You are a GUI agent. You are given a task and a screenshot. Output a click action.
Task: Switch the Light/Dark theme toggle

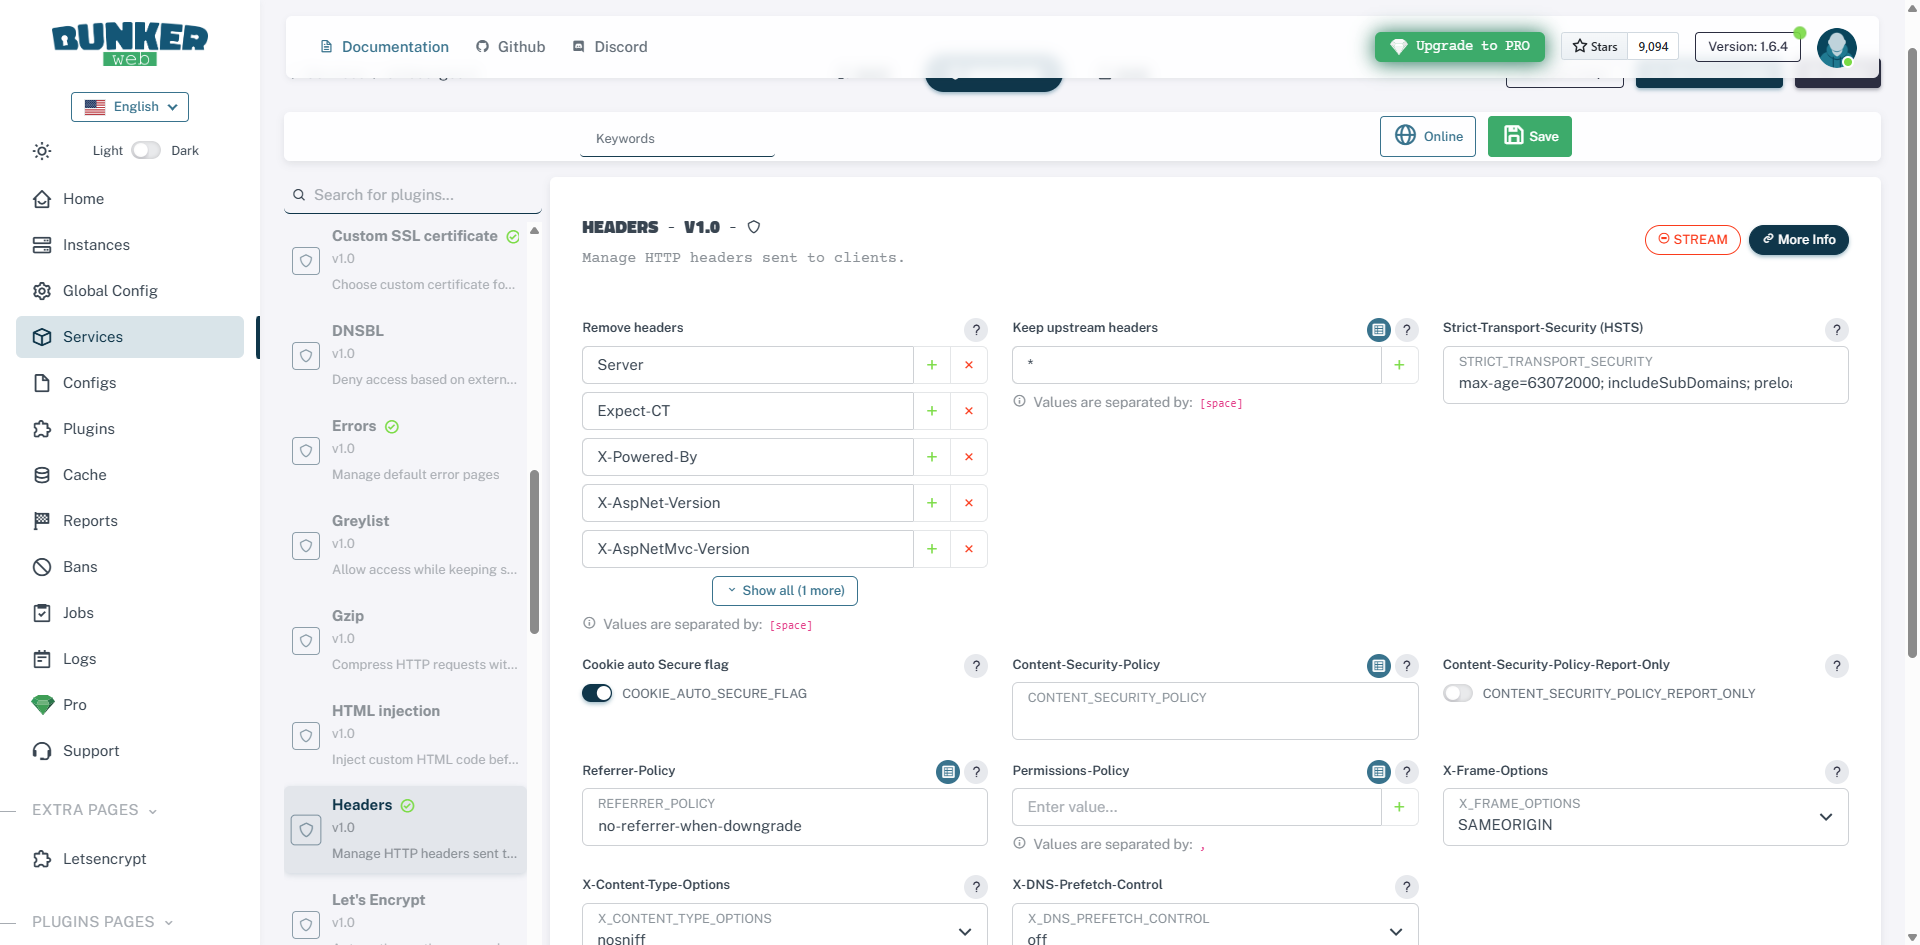coord(146,150)
